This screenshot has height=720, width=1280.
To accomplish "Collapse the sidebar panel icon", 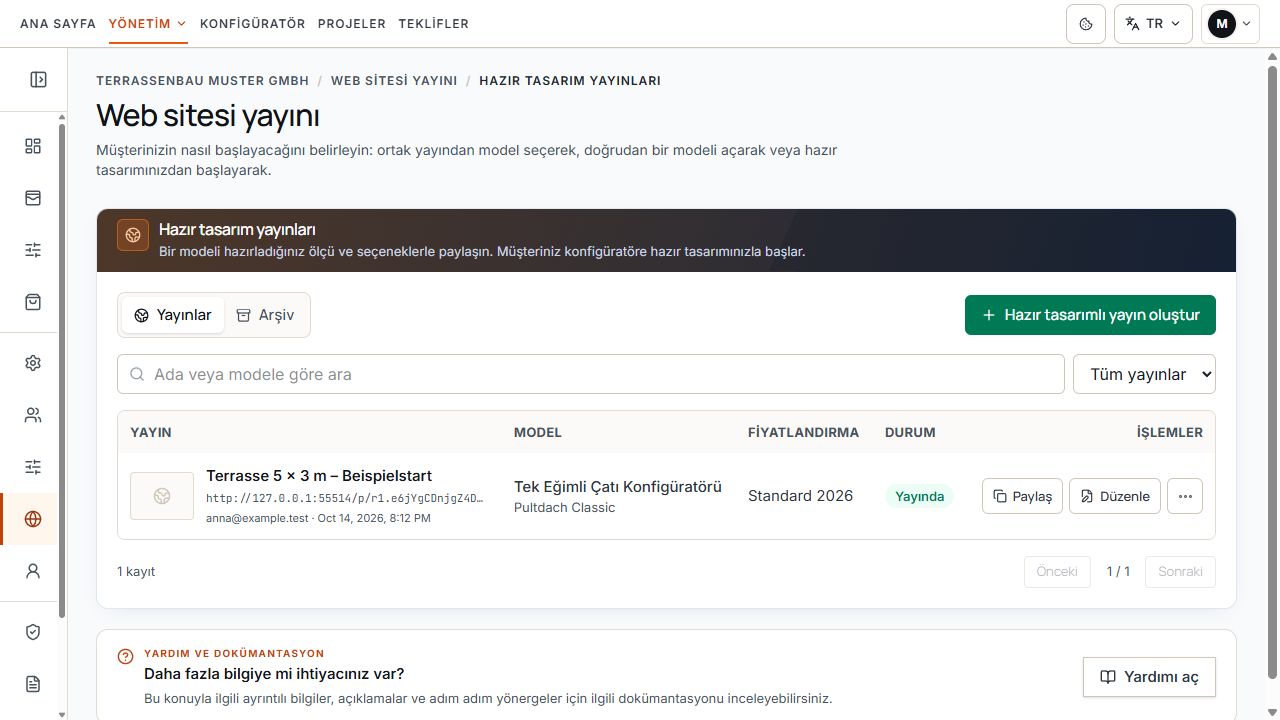I will [38, 79].
